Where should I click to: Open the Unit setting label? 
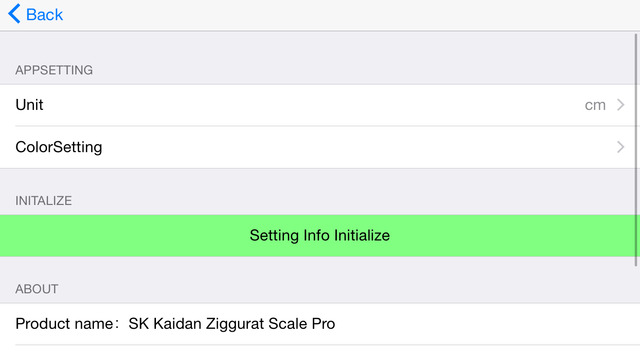29,105
